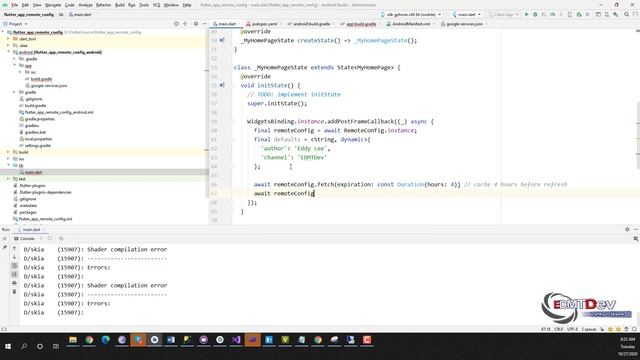The height and width of the screenshot is (360, 640).
Task: Open Run panel settings gear
Action: [x=627, y=229]
